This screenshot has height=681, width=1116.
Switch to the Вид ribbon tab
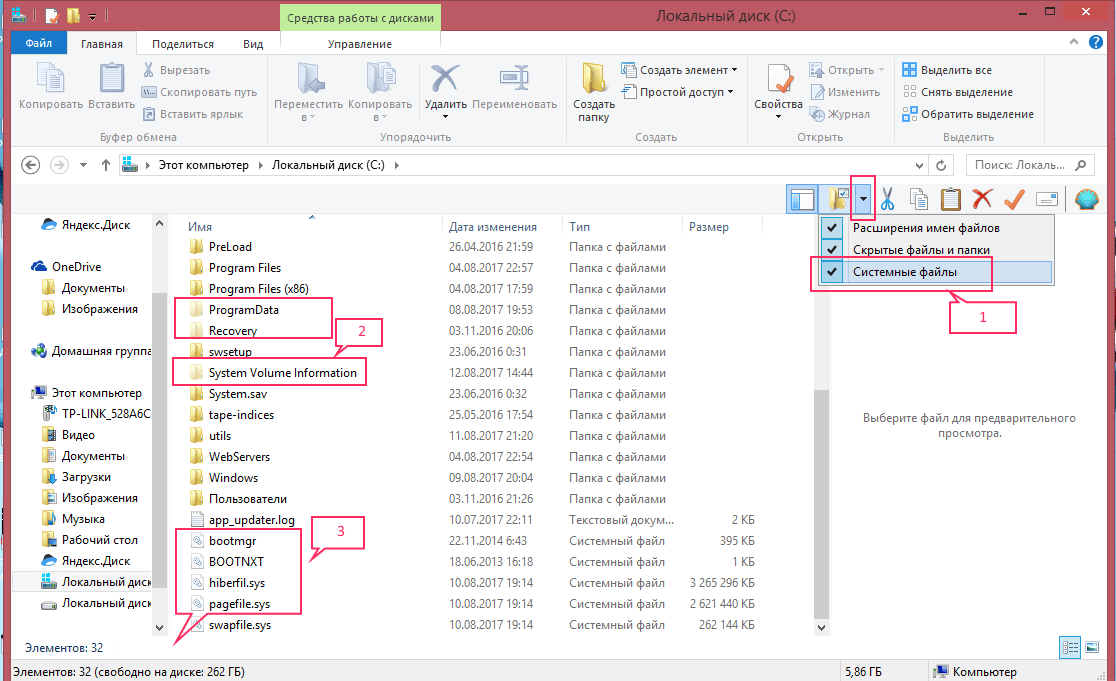click(253, 44)
